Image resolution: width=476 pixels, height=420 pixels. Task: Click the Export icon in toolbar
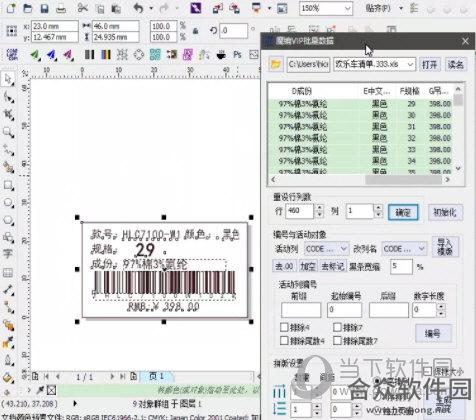[x=234, y=8]
